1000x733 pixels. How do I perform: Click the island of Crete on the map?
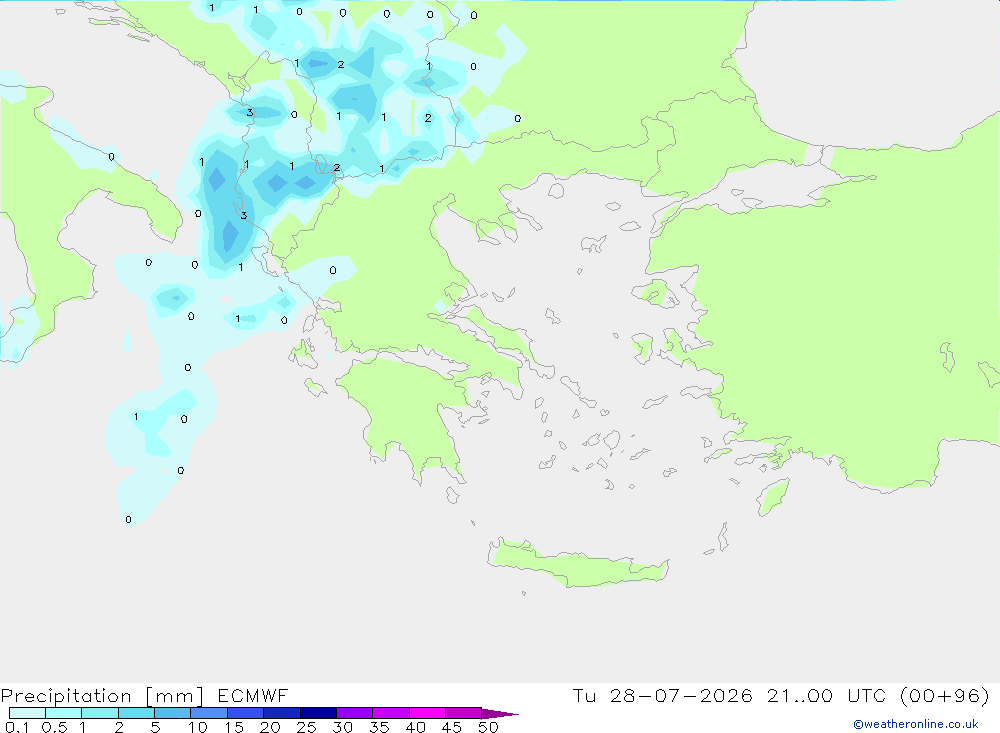[x=577, y=563]
